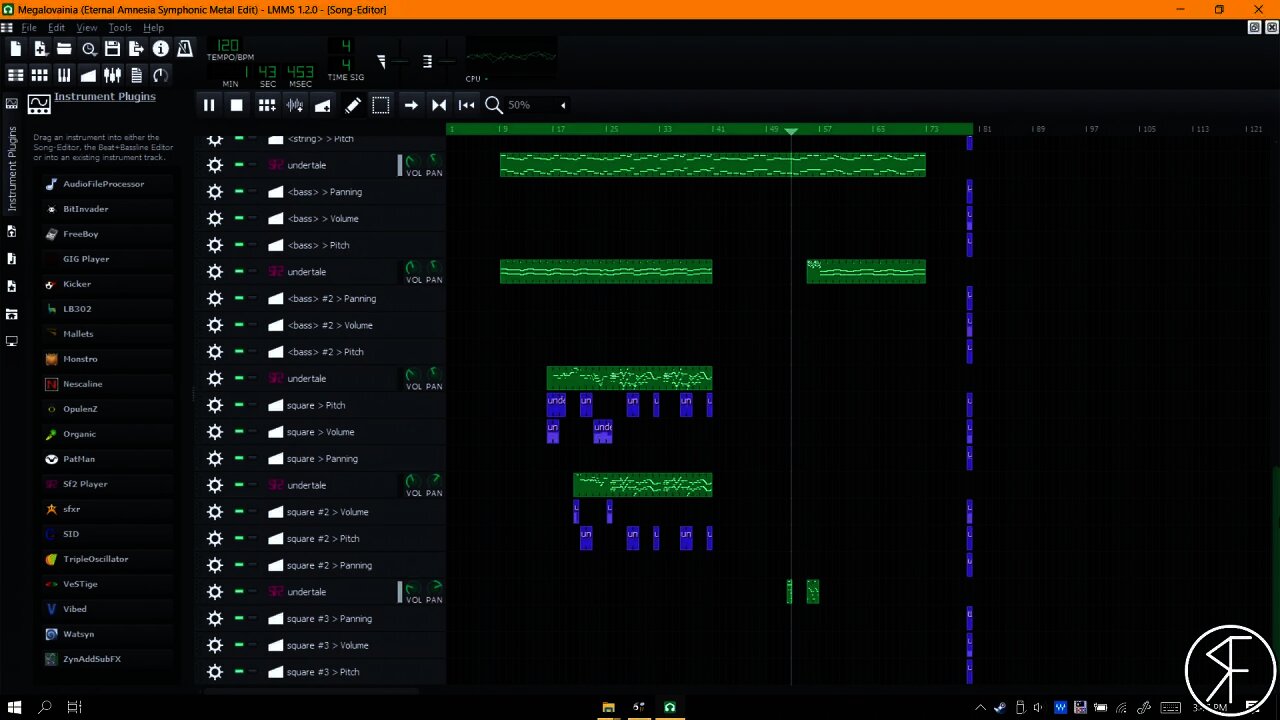Mute the square #3 > Volume track
This screenshot has width=1280, height=720.
[239, 645]
